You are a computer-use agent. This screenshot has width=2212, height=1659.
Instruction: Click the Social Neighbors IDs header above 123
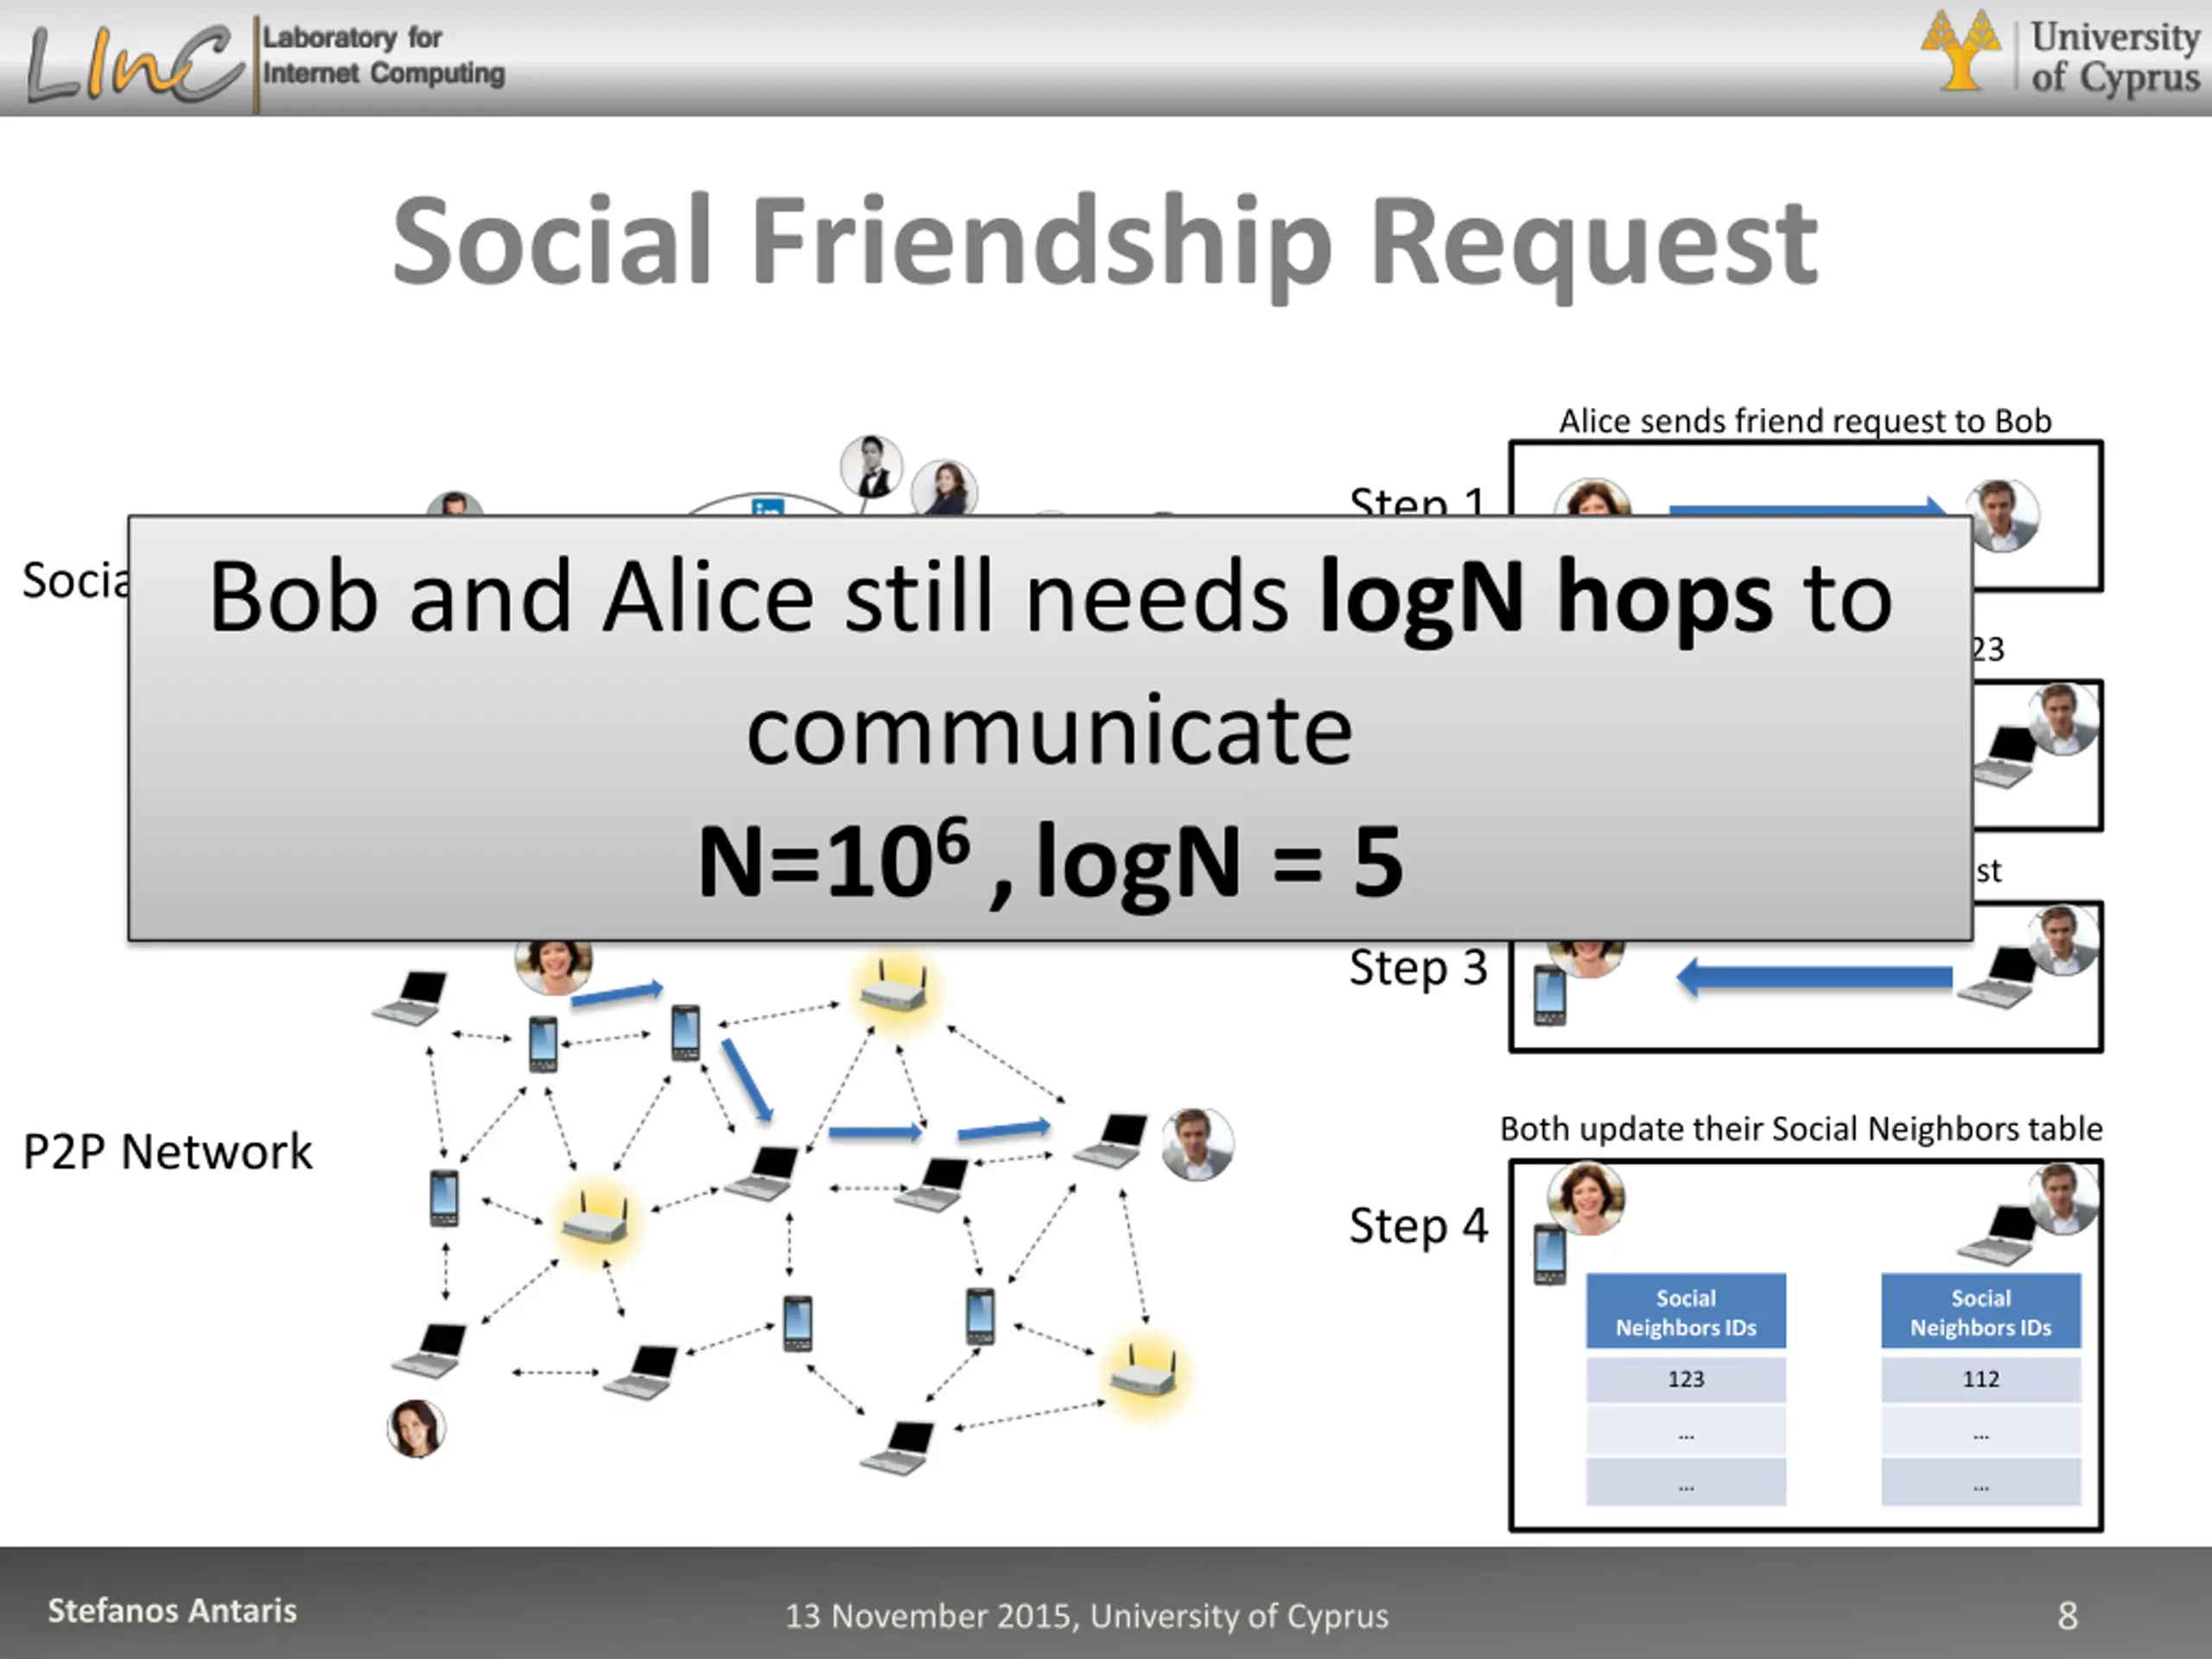(1686, 1312)
